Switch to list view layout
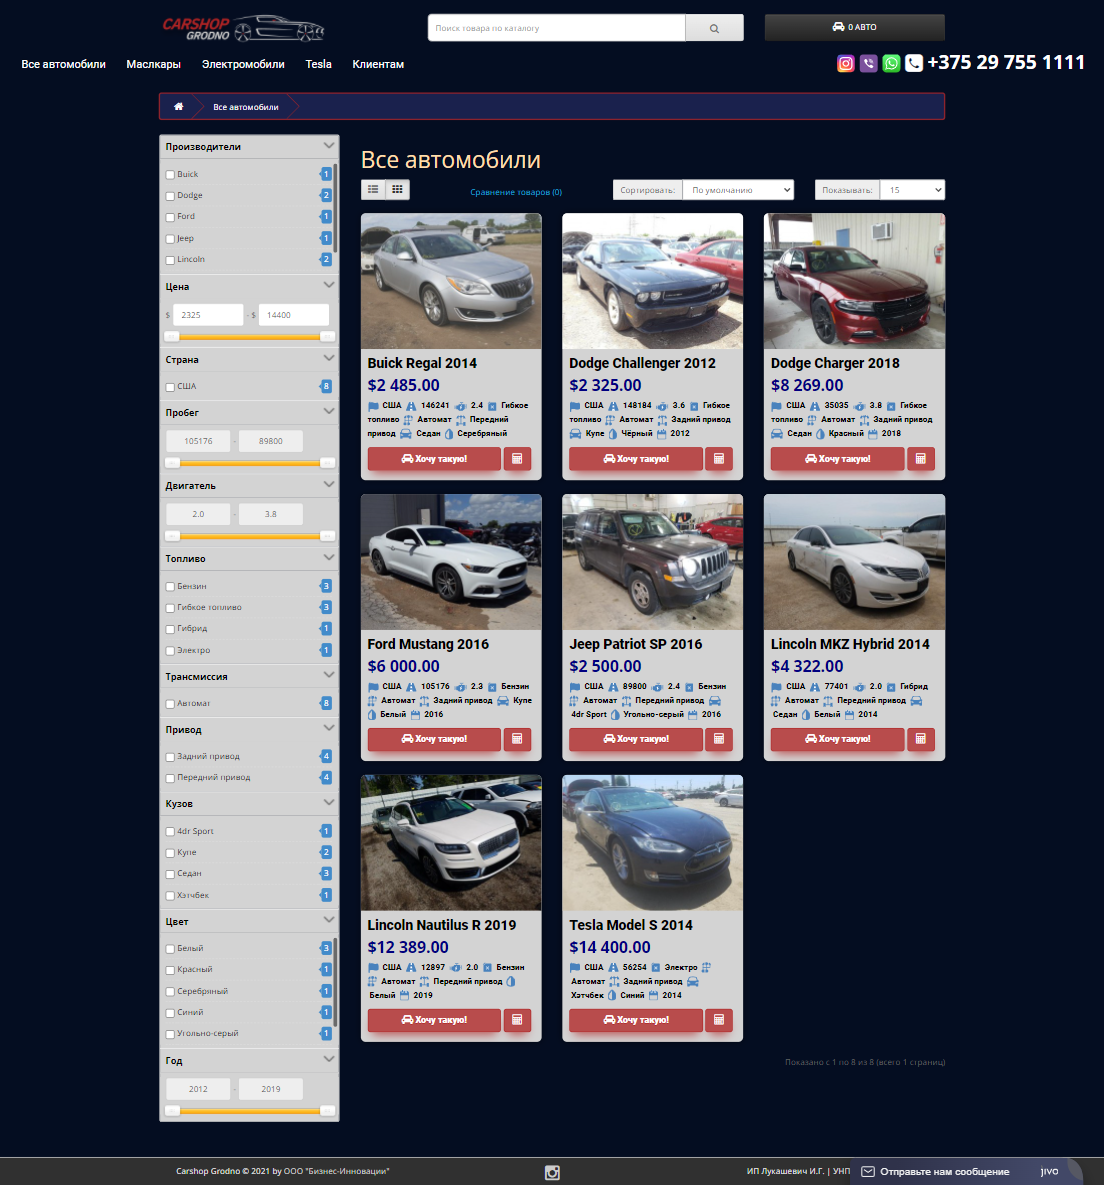 [x=373, y=190]
